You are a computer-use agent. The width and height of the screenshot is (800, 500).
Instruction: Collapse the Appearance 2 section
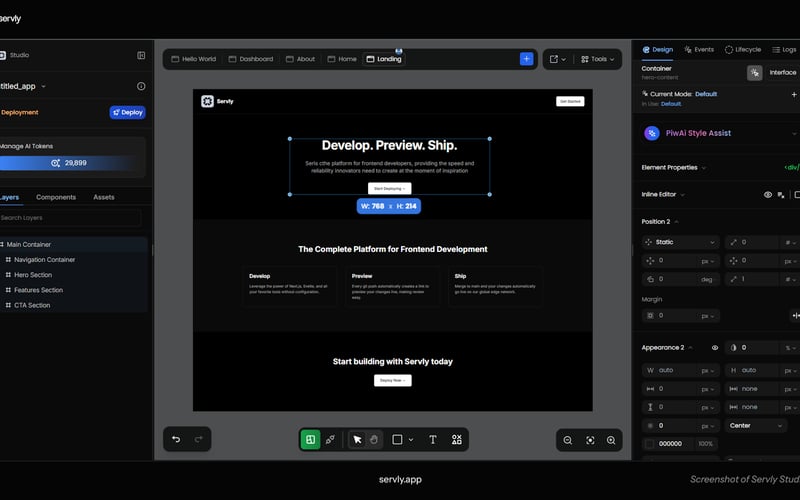click(690, 347)
